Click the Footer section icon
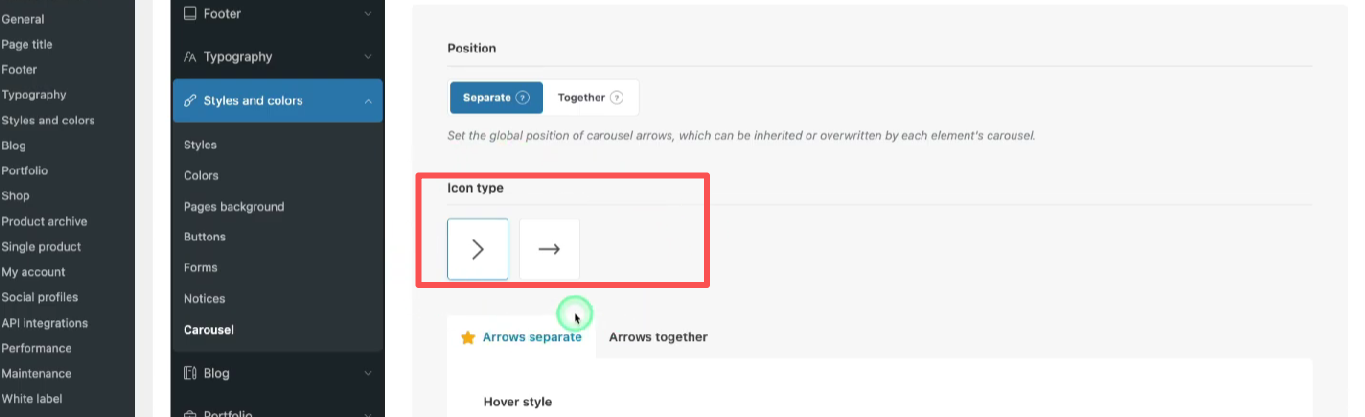 click(x=190, y=14)
